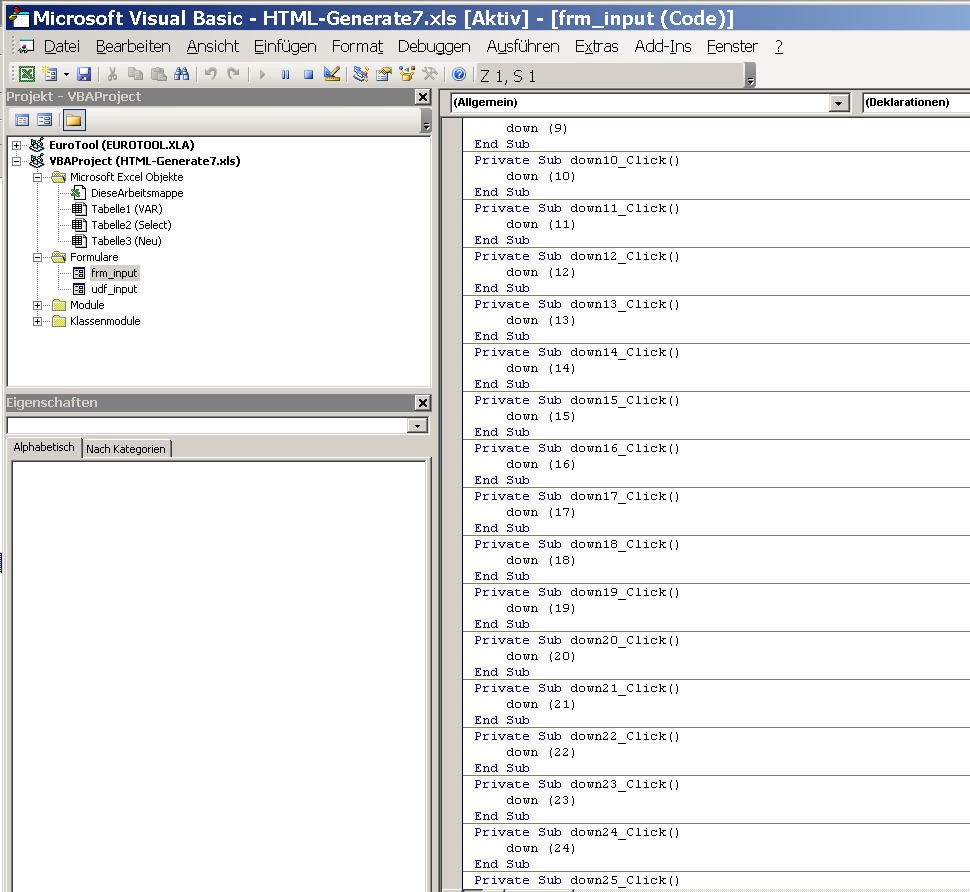Open the ? help menu
Image resolution: width=970 pixels, height=892 pixels.
(x=778, y=46)
